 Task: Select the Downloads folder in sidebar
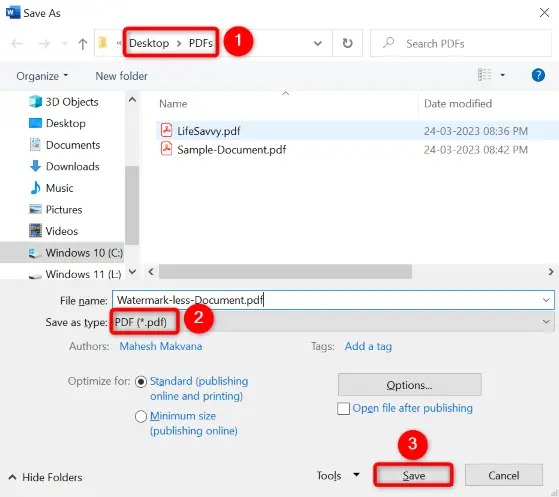tap(65, 166)
